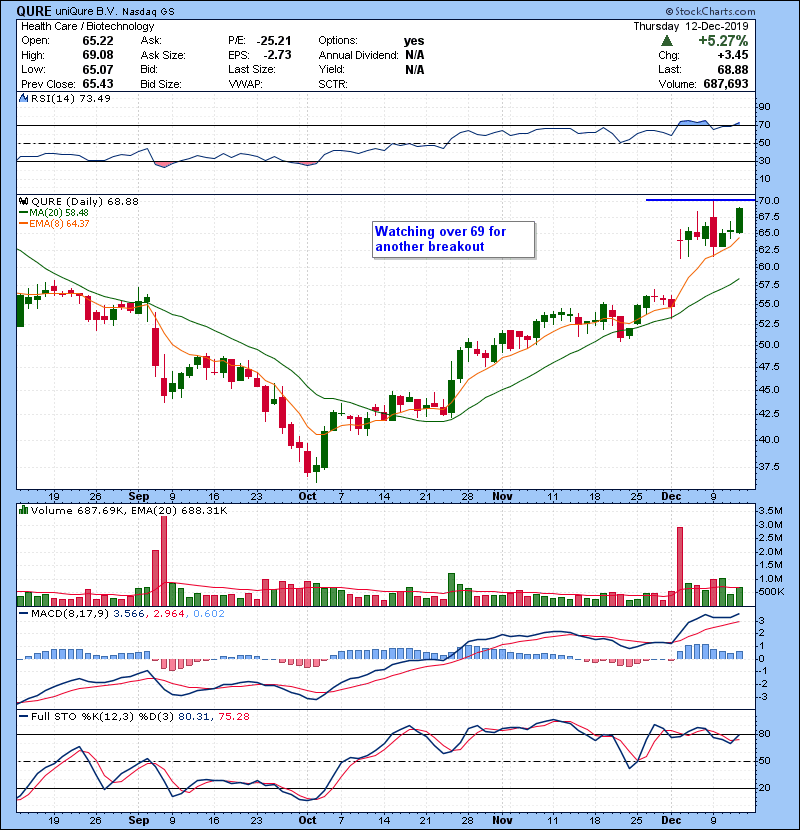Click the Volume 687.69K, EMA(20) 688.31K label

[129, 510]
